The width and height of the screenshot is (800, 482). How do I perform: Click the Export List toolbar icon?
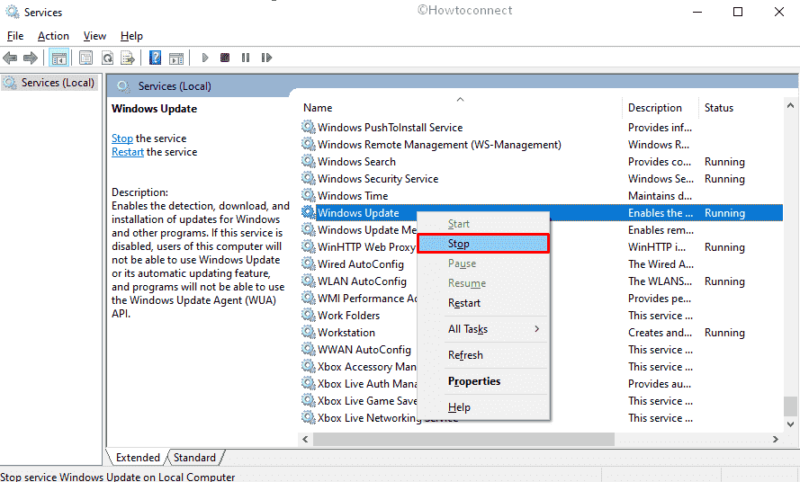127,58
